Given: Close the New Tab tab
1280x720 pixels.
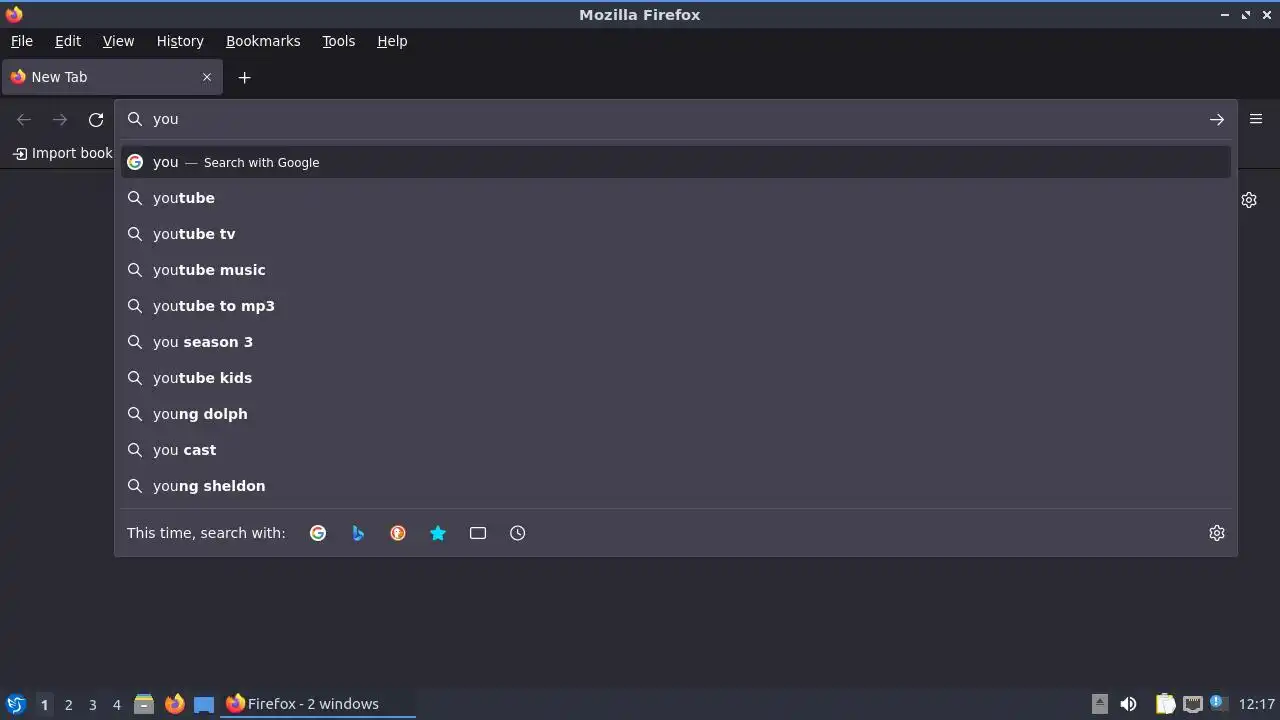Looking at the screenshot, I should [207, 77].
